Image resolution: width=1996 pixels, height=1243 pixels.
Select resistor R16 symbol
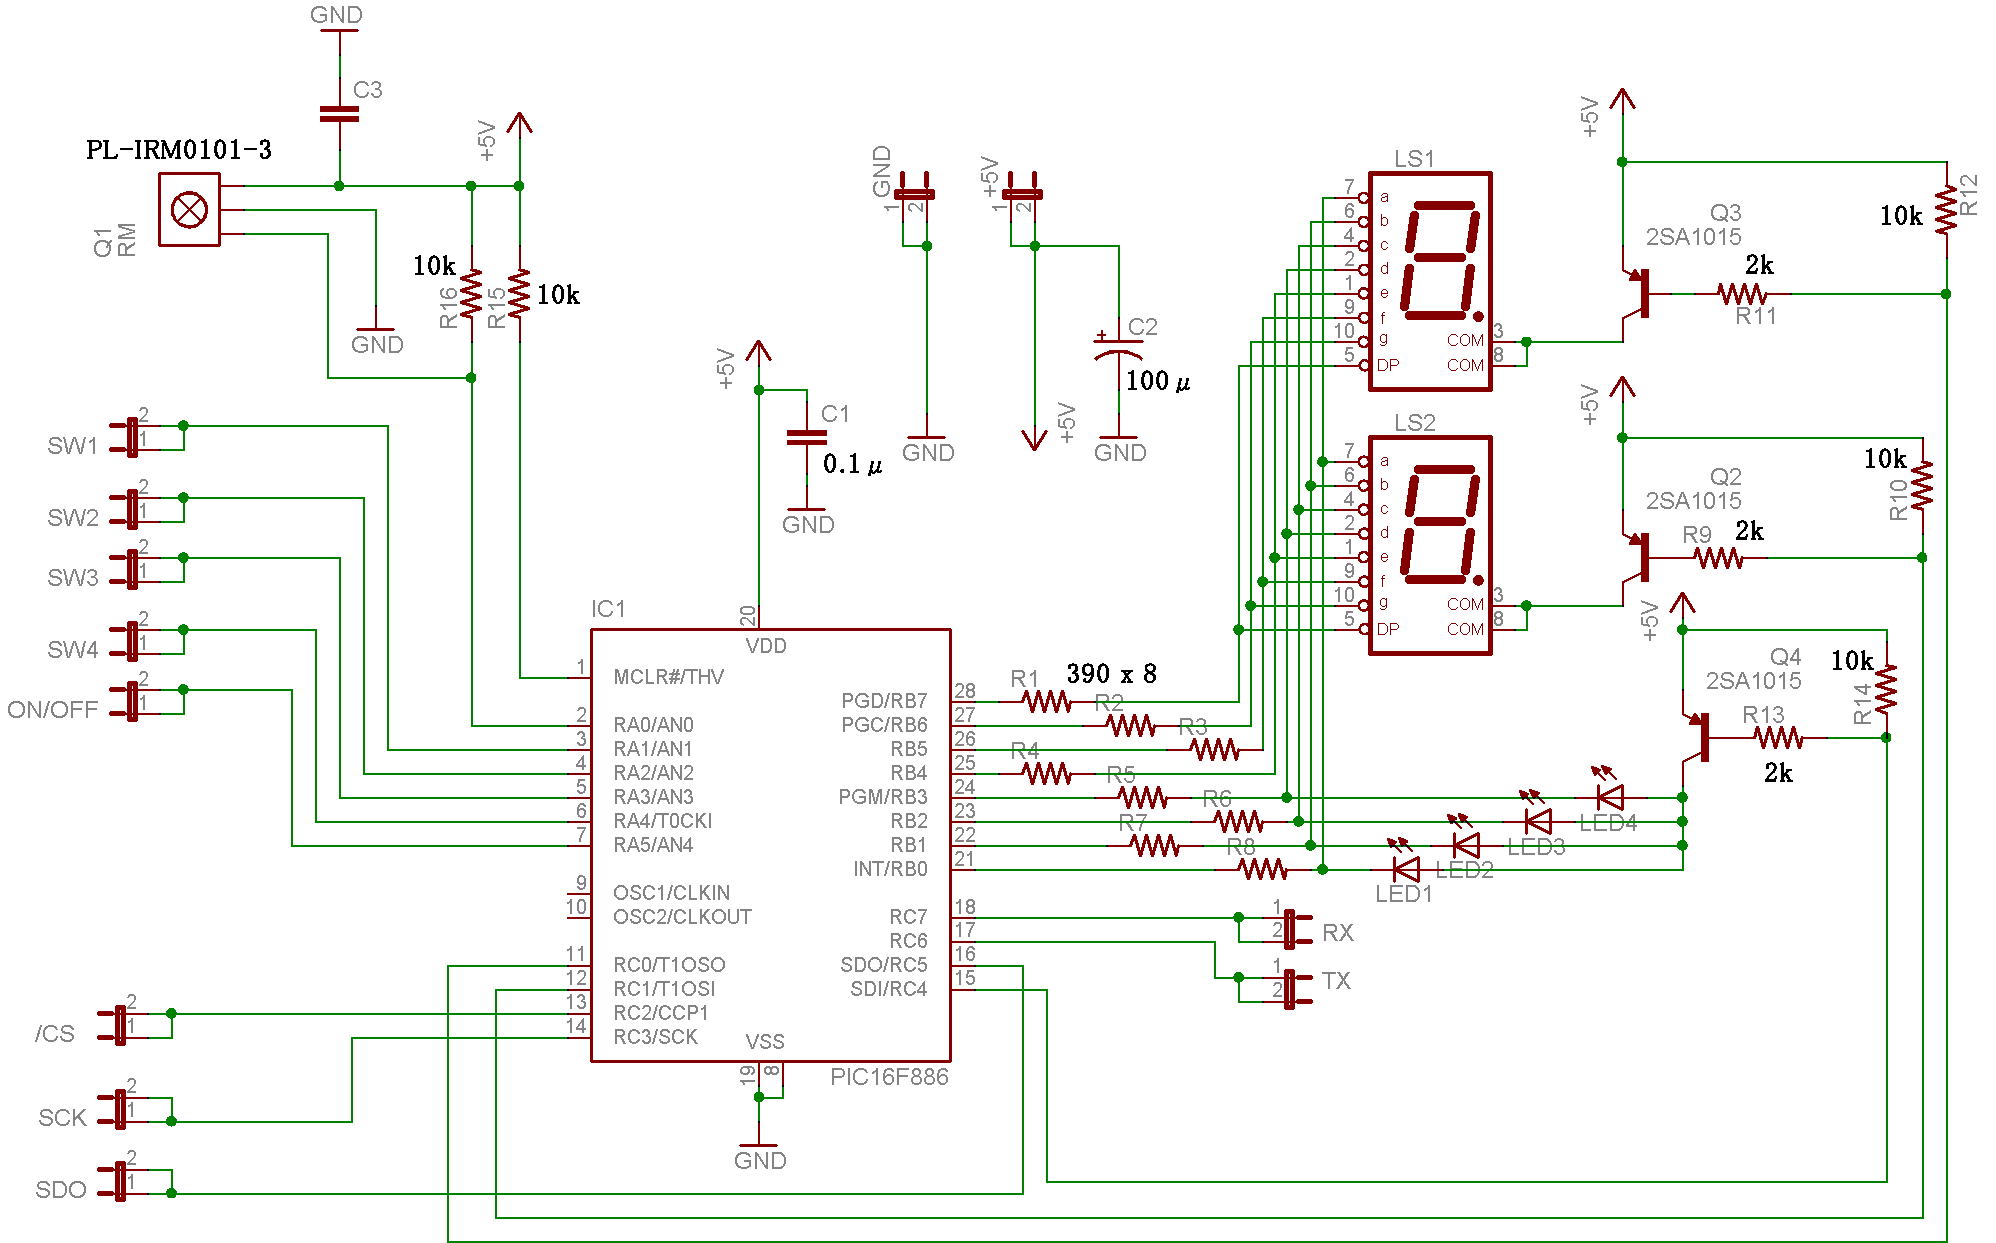(471, 293)
